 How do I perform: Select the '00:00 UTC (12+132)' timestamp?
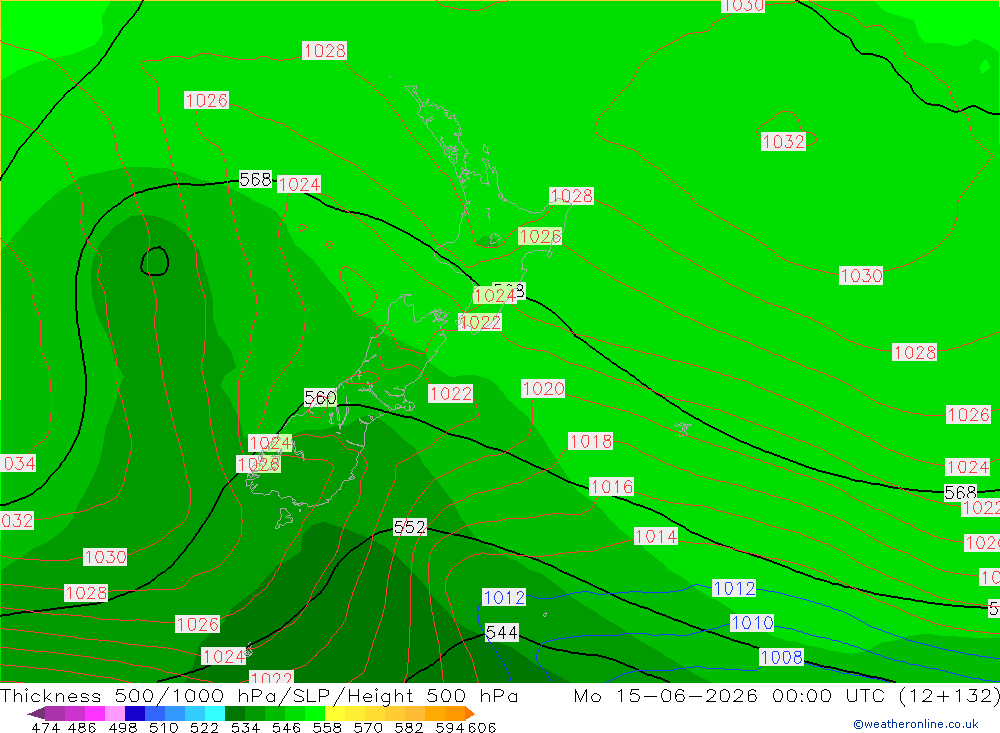pyautogui.click(x=886, y=695)
